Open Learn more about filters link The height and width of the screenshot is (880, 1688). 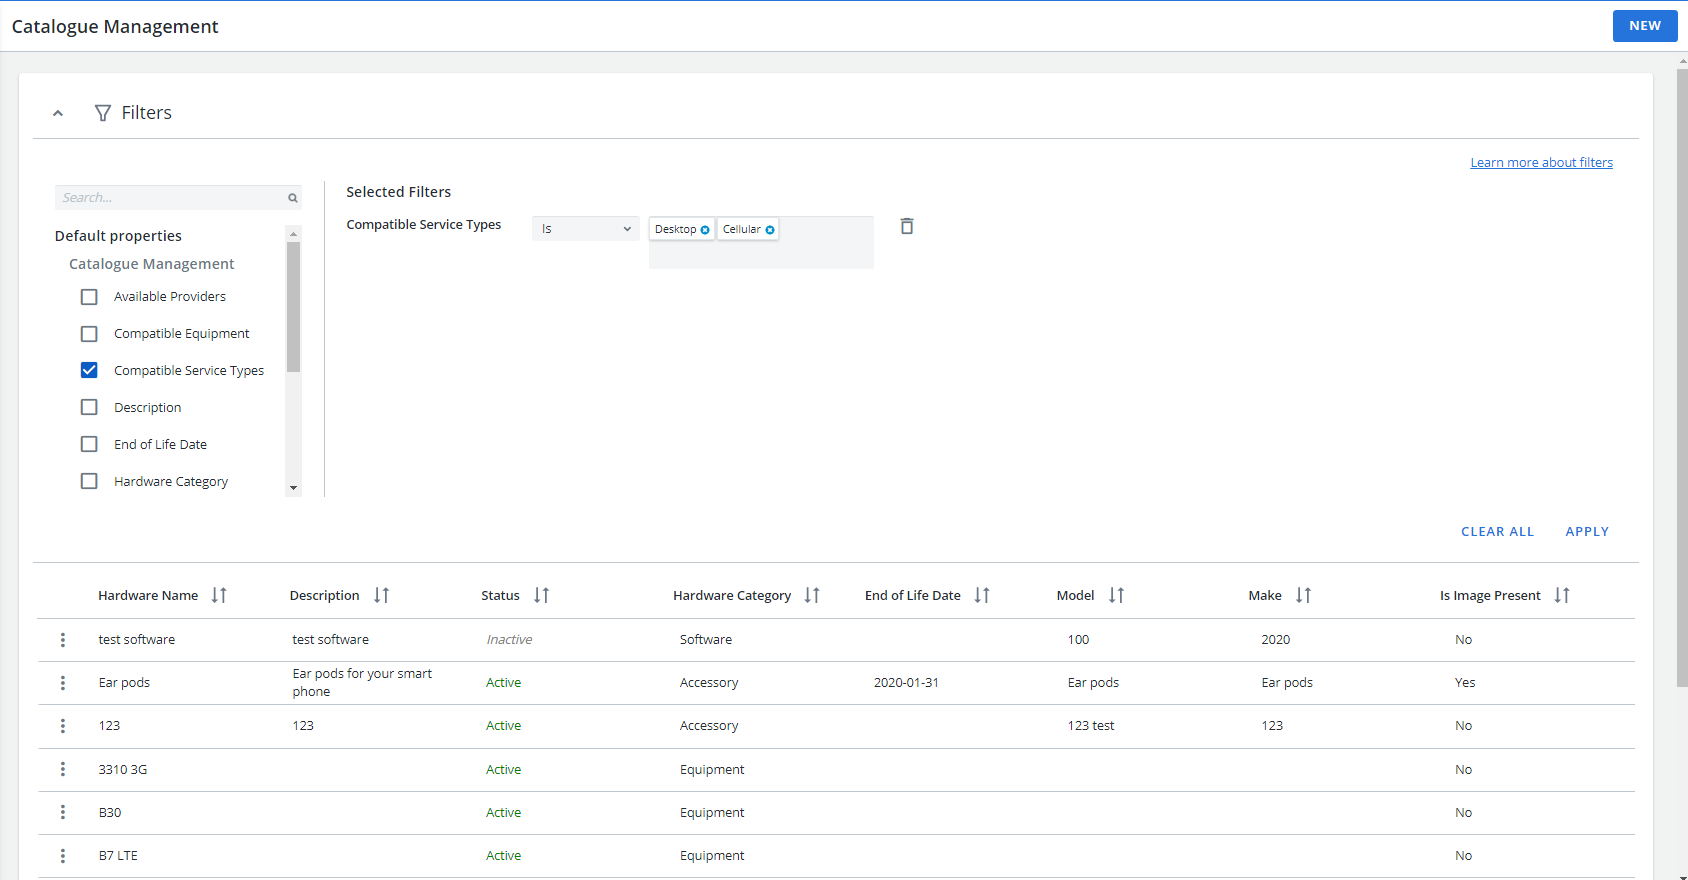pyautogui.click(x=1541, y=163)
